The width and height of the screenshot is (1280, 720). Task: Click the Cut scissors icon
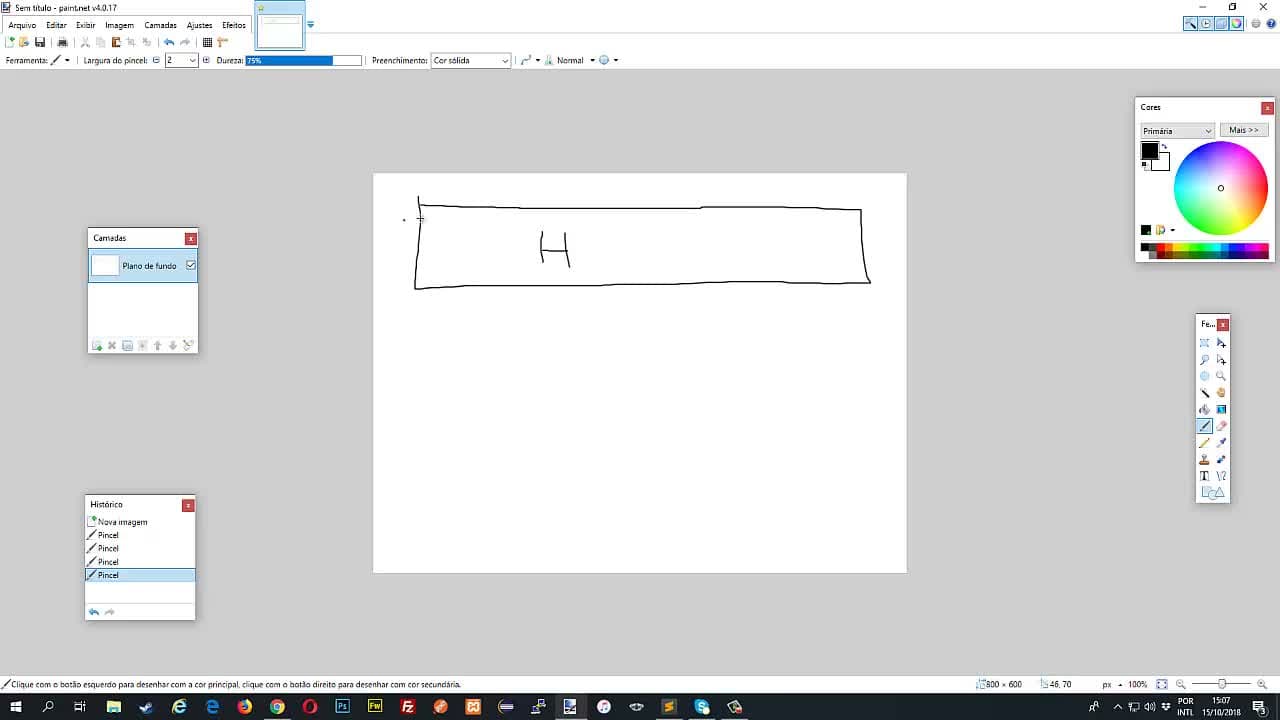pyautogui.click(x=85, y=42)
